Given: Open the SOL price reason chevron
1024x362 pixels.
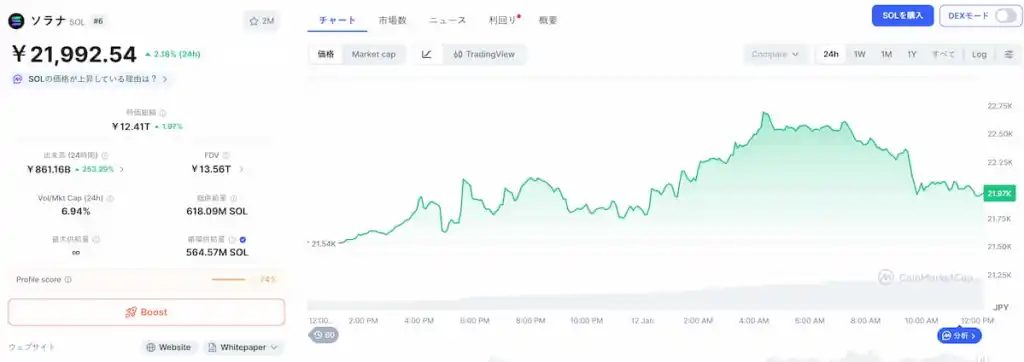Looking at the screenshot, I should point(165,78).
